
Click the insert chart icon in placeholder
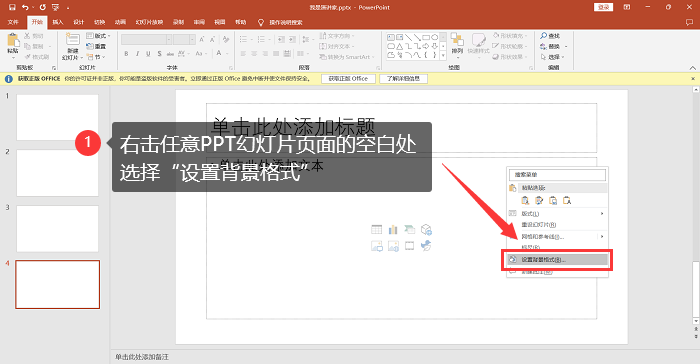393,230
